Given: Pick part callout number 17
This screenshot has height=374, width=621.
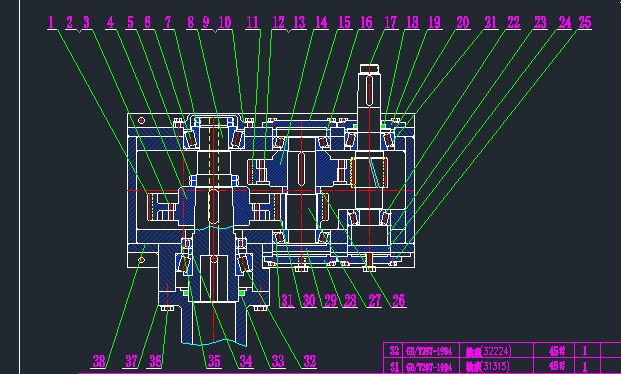Looking at the screenshot, I should click(x=391, y=22).
